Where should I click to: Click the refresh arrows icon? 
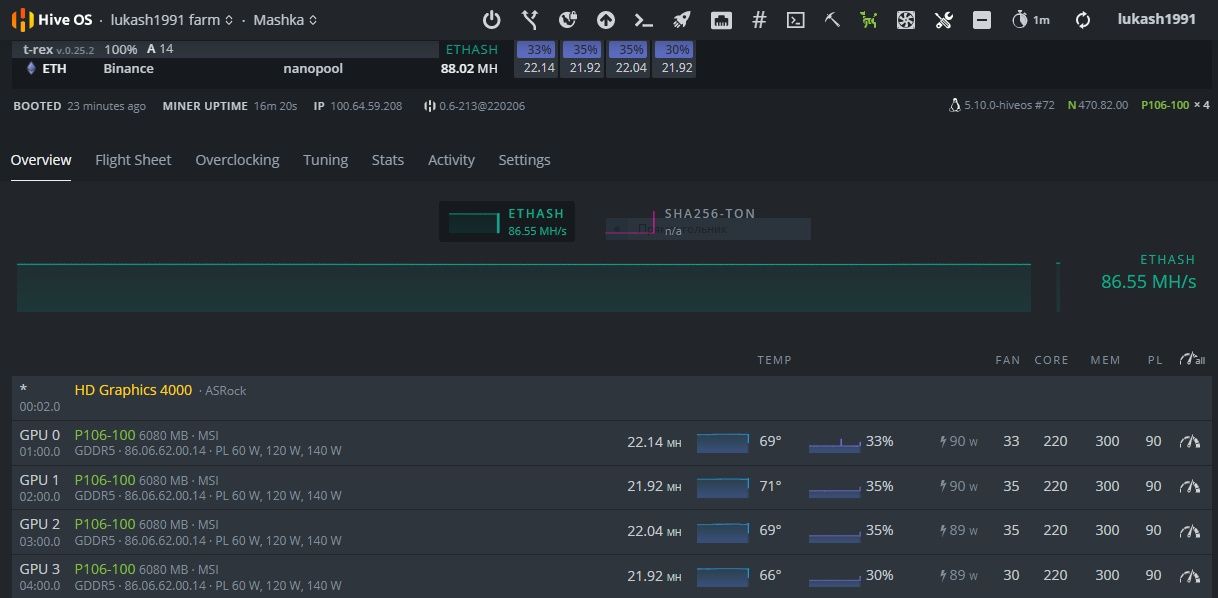click(1083, 20)
